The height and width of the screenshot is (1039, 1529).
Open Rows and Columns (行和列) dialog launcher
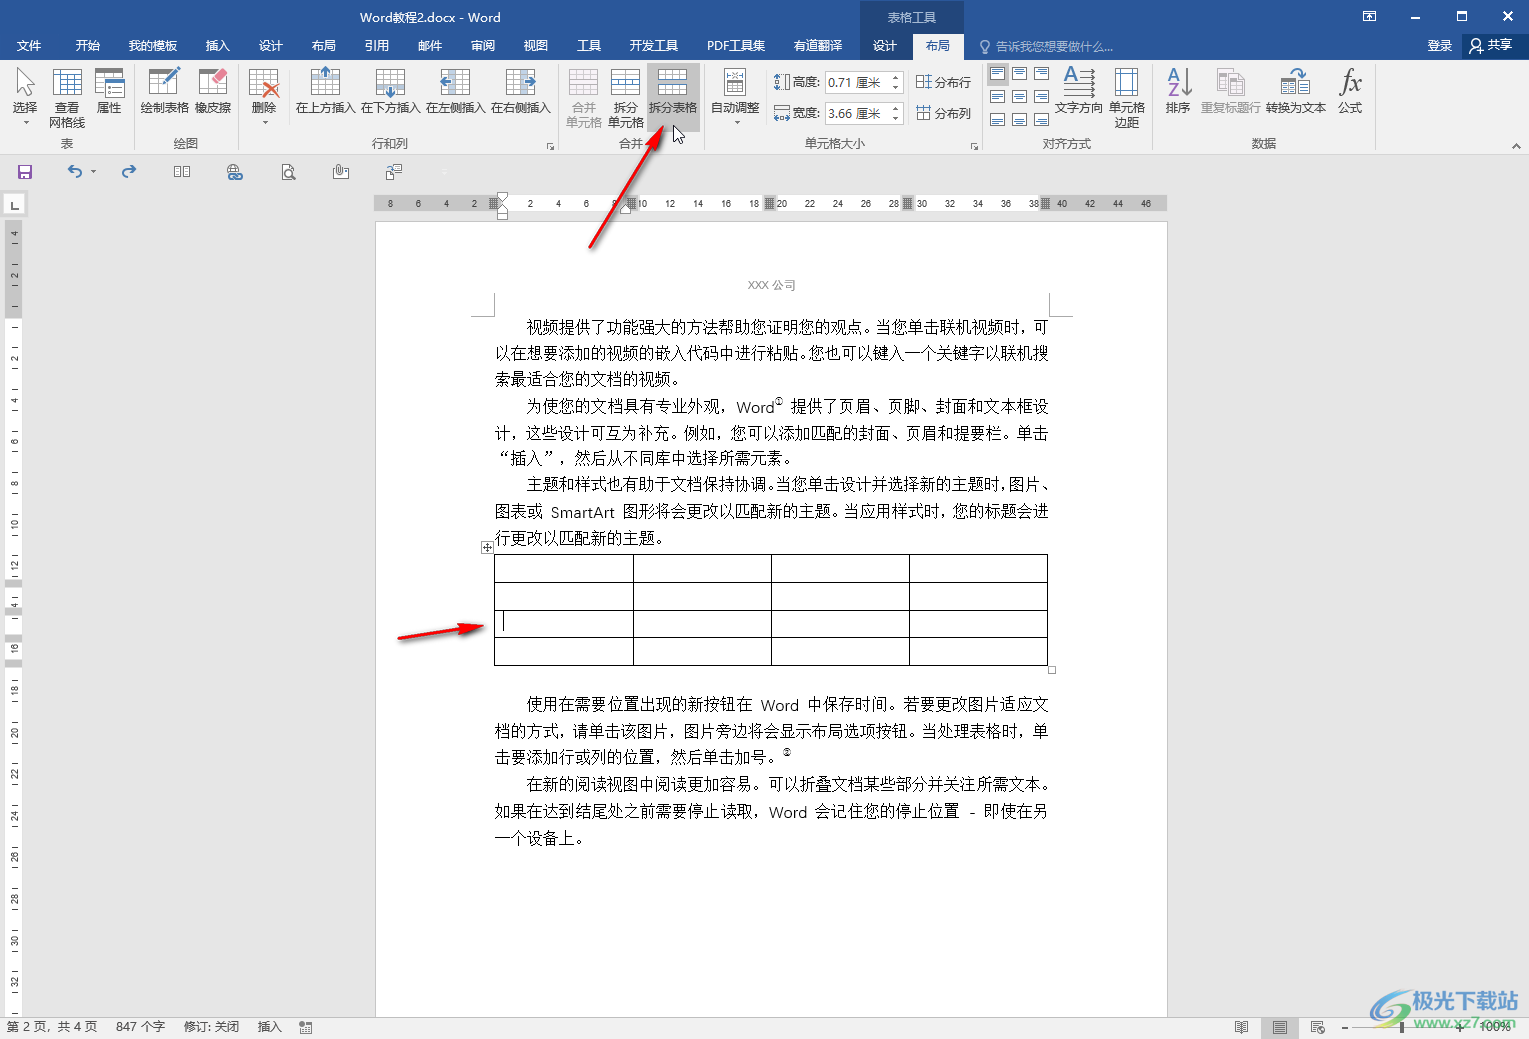click(550, 146)
